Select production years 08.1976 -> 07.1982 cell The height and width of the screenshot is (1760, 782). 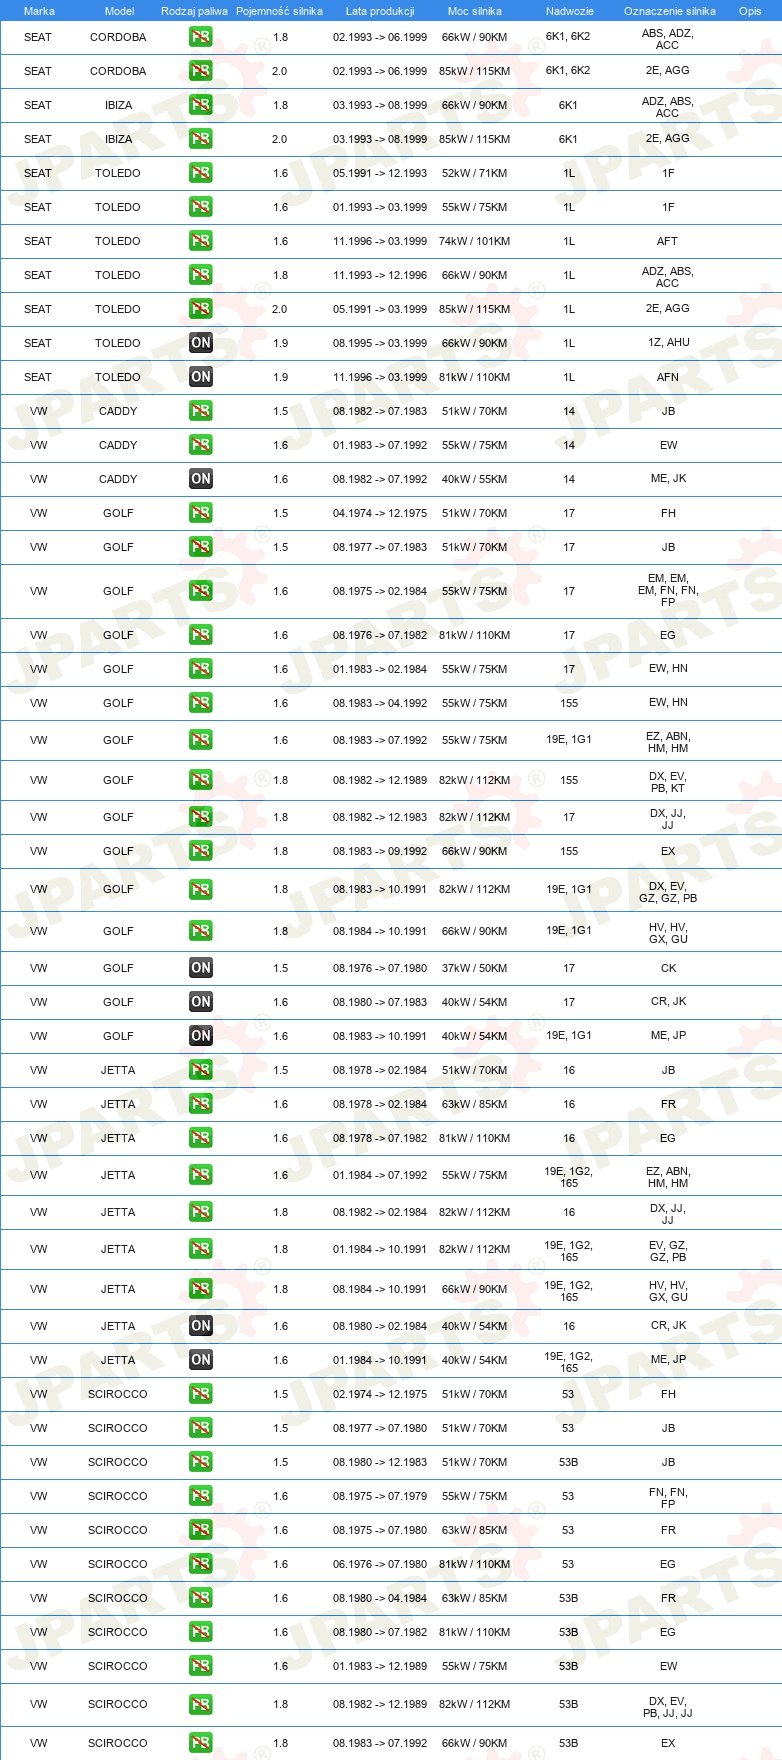(x=380, y=635)
